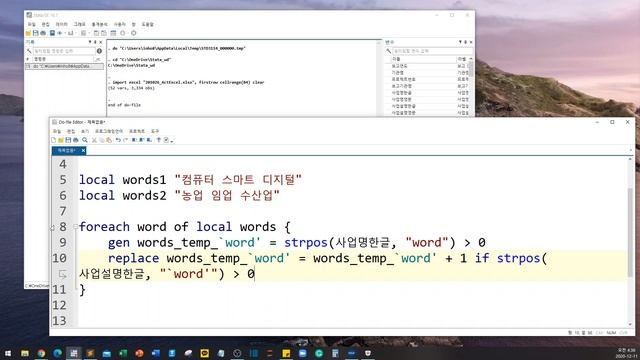Click the variables panel filter field
640x360 pixels.
tap(433, 51)
